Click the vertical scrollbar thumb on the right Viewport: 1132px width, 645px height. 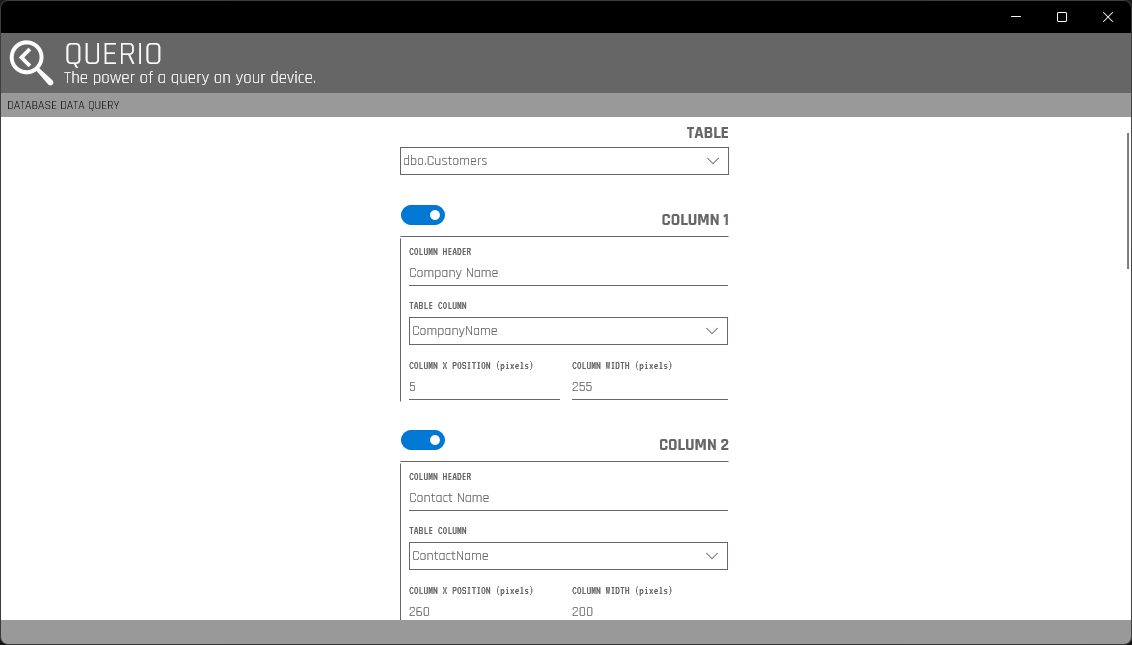pyautogui.click(x=1128, y=200)
